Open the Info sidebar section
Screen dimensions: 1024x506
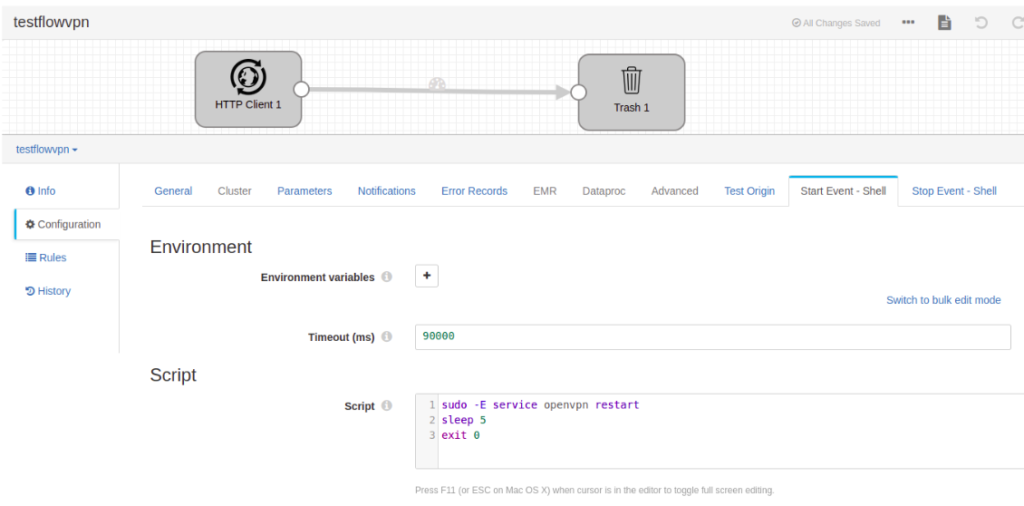tap(40, 191)
